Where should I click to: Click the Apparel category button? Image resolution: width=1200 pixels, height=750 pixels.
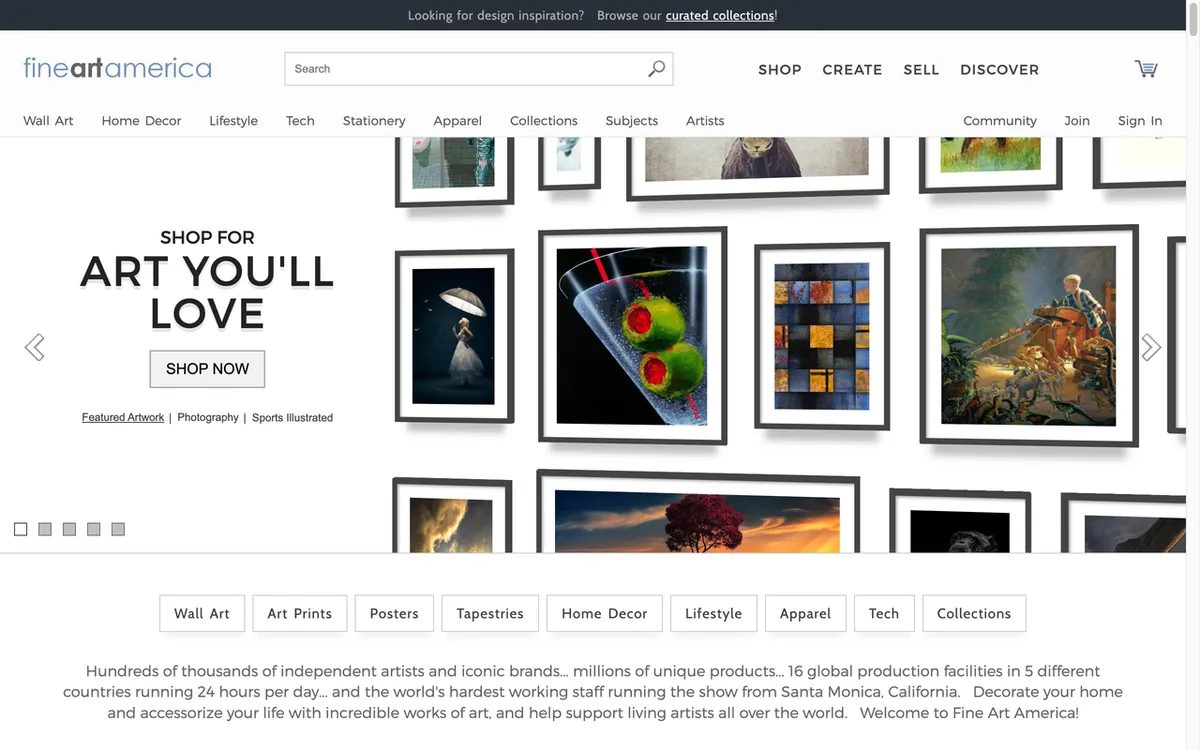[x=805, y=614]
